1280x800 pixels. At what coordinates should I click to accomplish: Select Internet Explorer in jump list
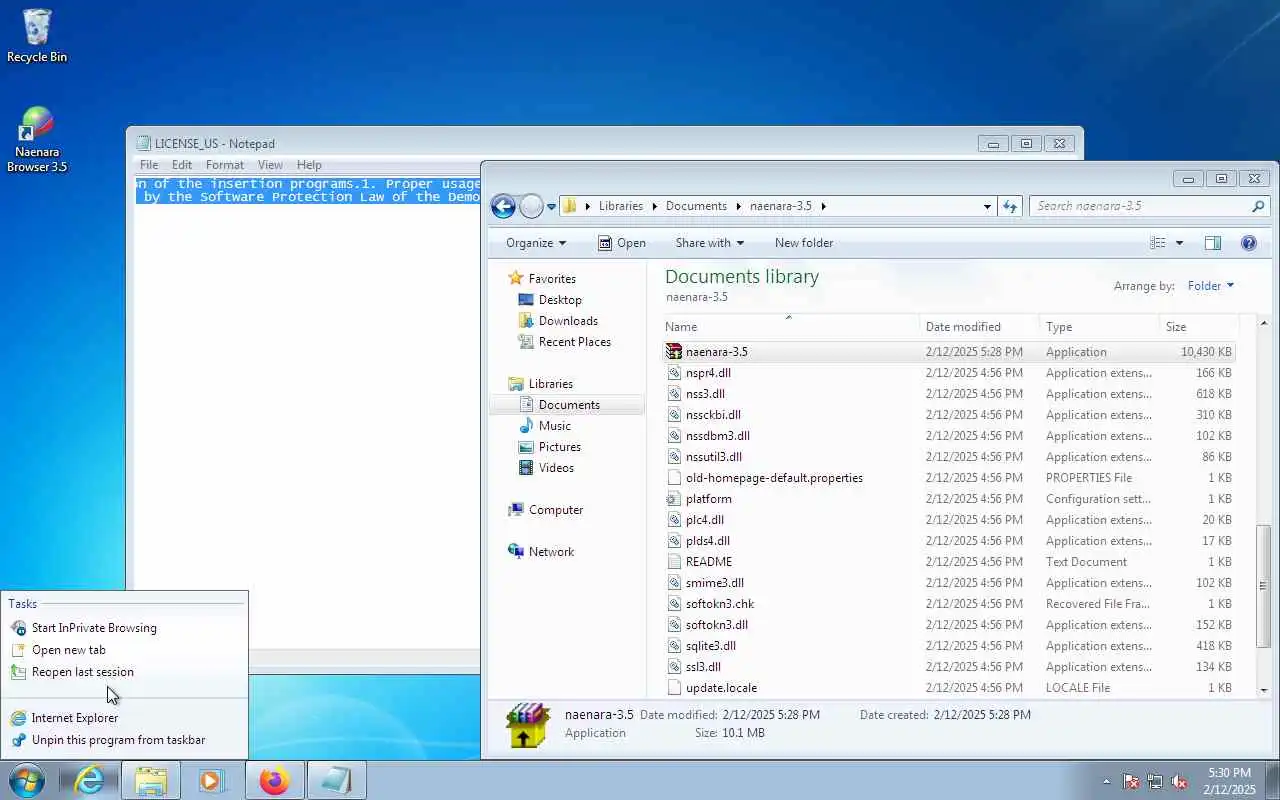pos(125,718)
